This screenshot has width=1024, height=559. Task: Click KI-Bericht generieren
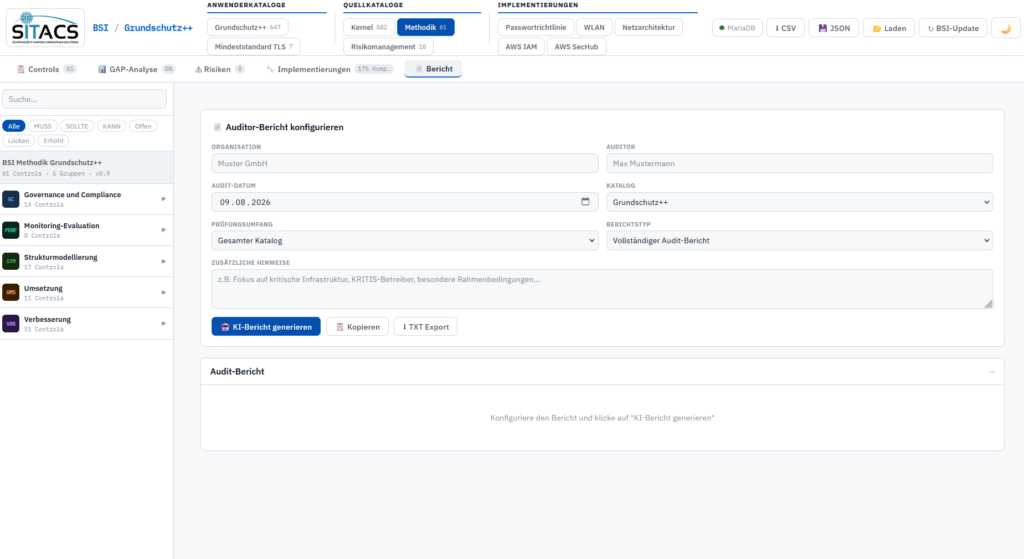tap(266, 327)
